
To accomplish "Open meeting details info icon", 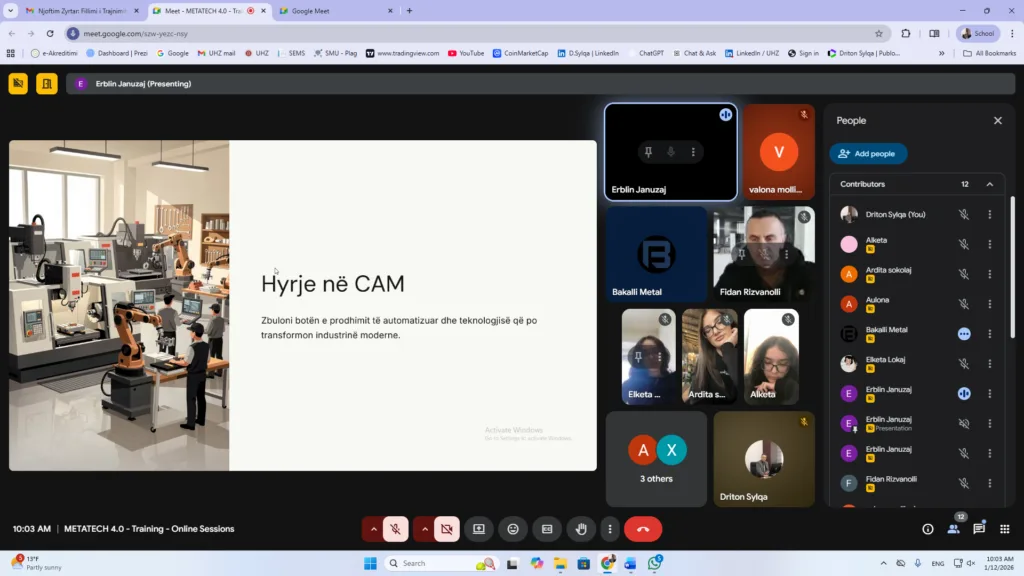I will (x=928, y=529).
